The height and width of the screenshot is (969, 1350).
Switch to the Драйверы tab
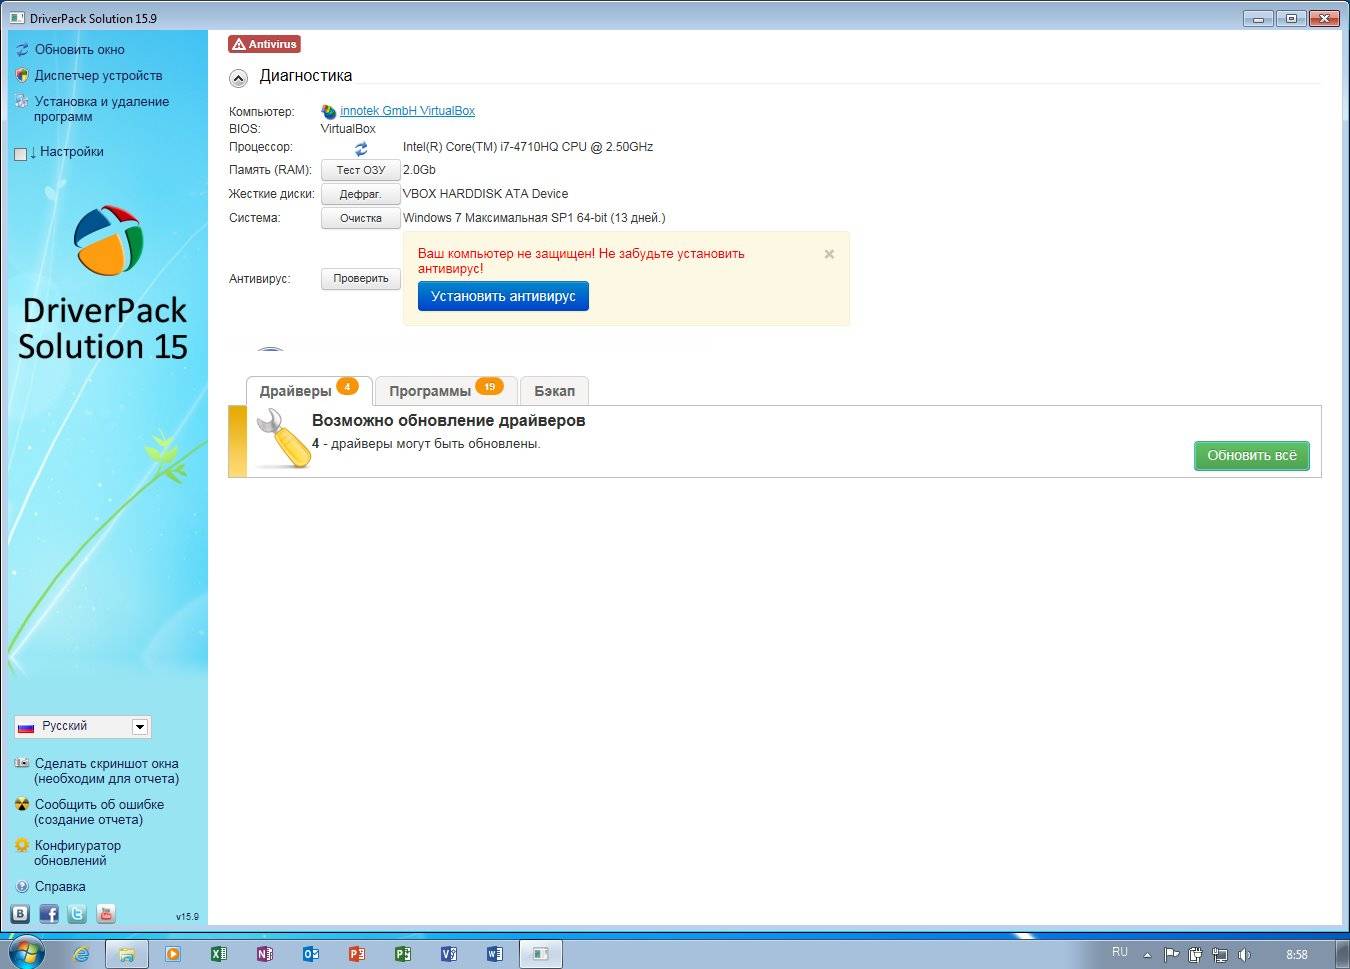[309, 391]
